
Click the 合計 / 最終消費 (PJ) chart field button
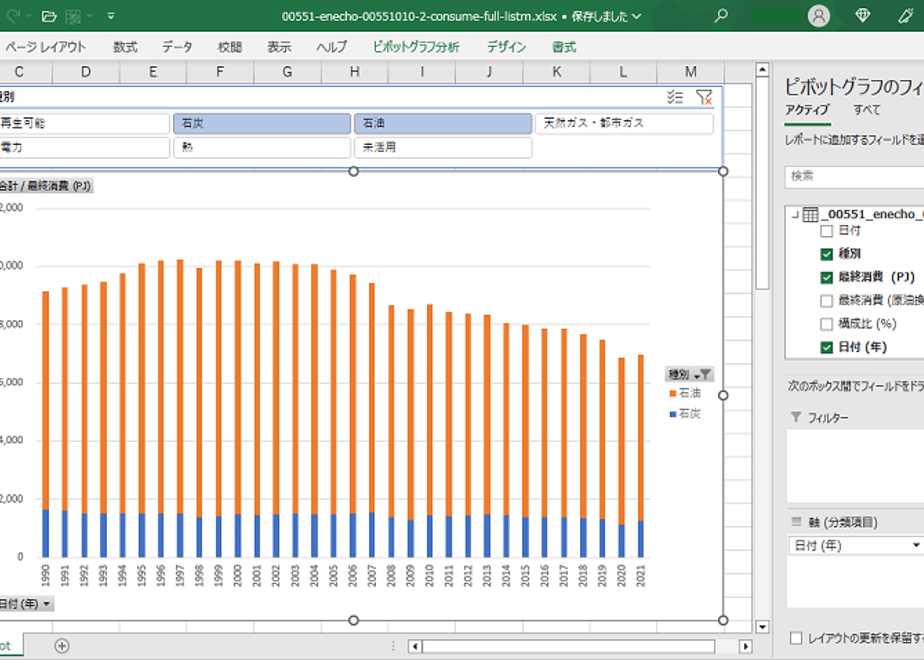coord(45,186)
